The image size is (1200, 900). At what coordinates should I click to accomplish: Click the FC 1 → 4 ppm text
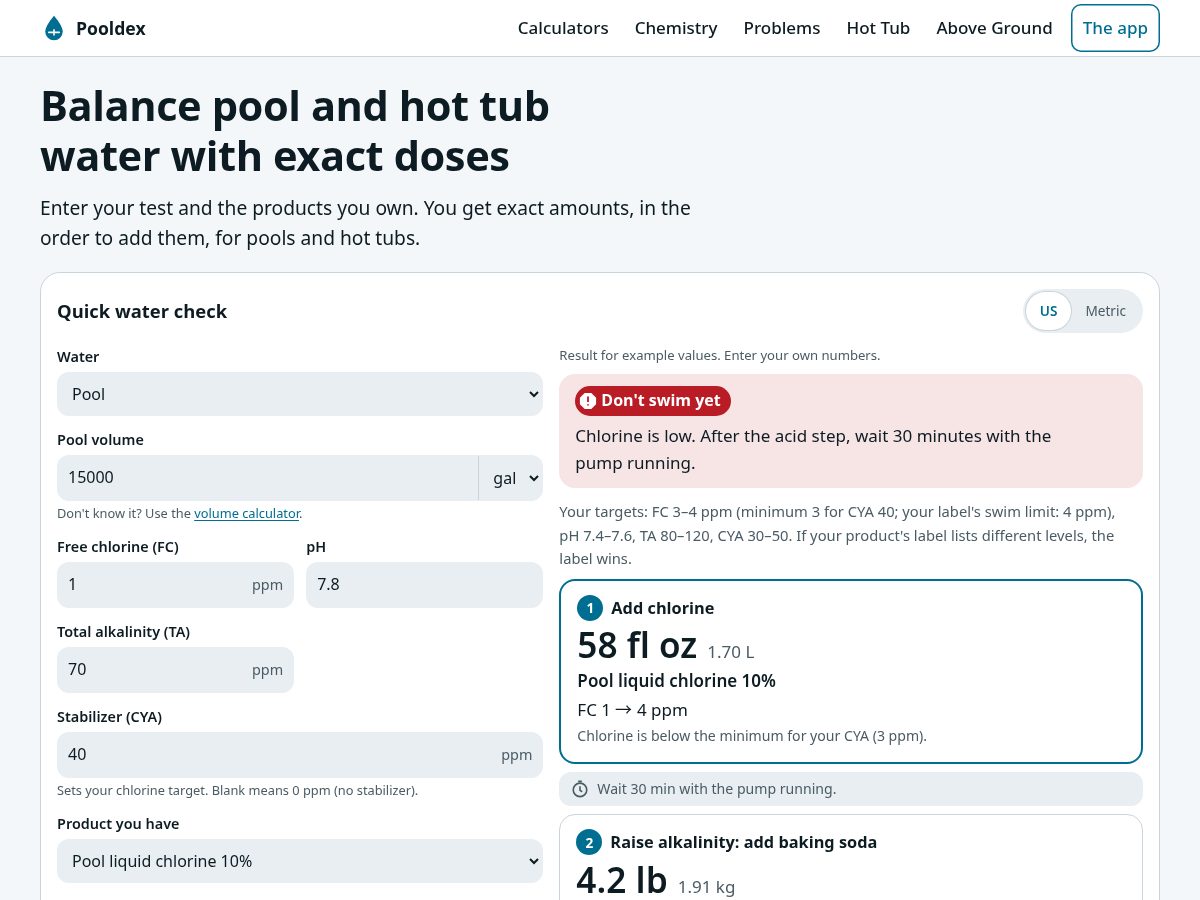click(632, 710)
